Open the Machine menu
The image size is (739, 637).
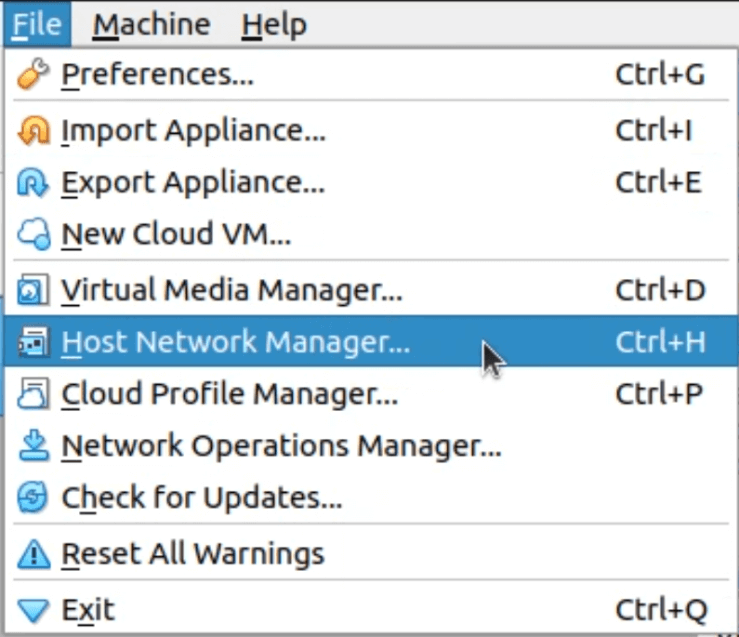pos(151,24)
